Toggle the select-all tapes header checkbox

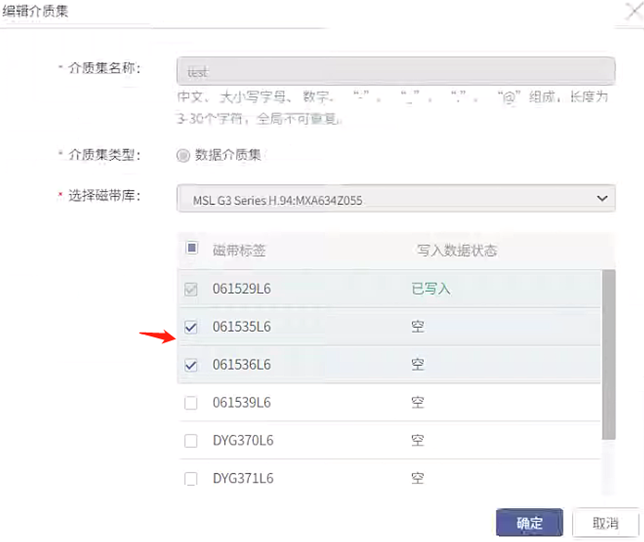point(192,248)
